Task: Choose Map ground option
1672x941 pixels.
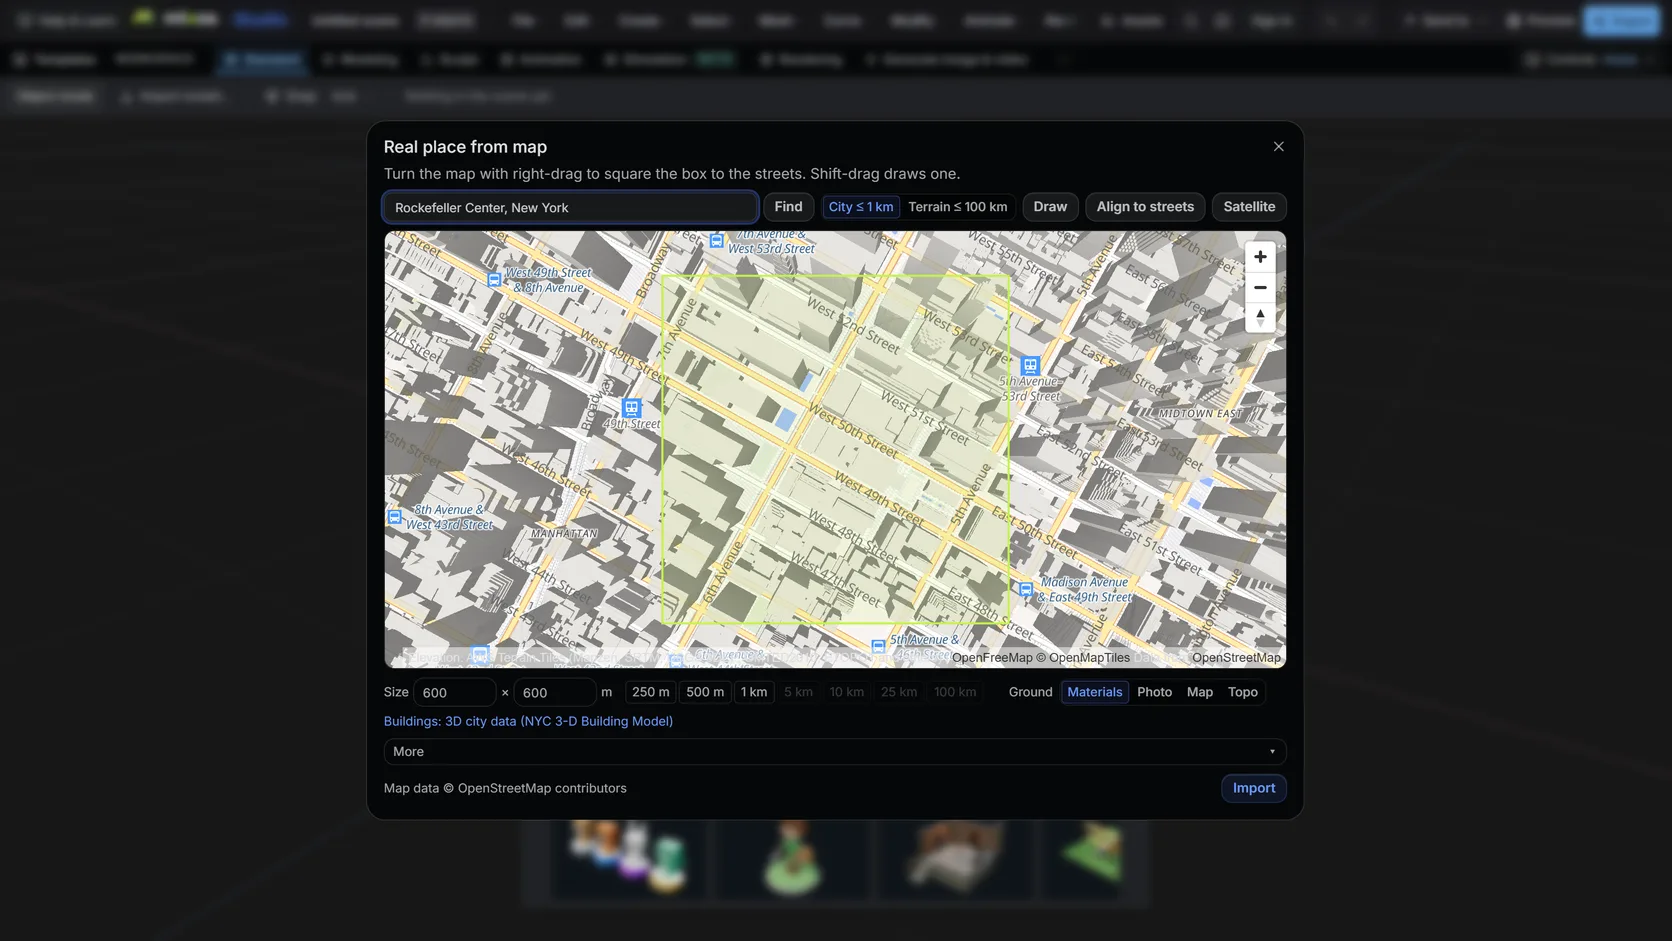Action: point(1200,692)
